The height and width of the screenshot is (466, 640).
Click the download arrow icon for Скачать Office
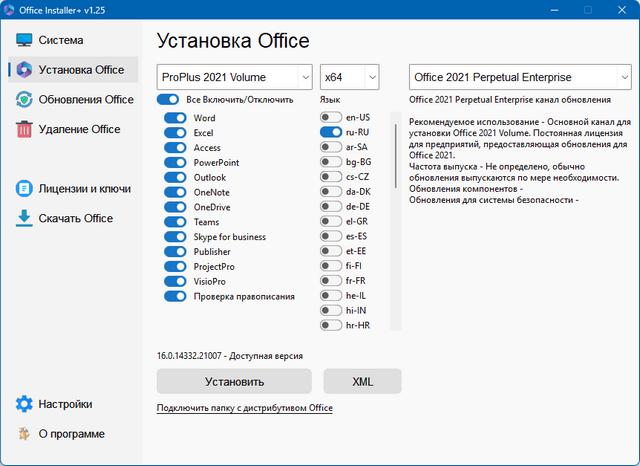click(24, 218)
